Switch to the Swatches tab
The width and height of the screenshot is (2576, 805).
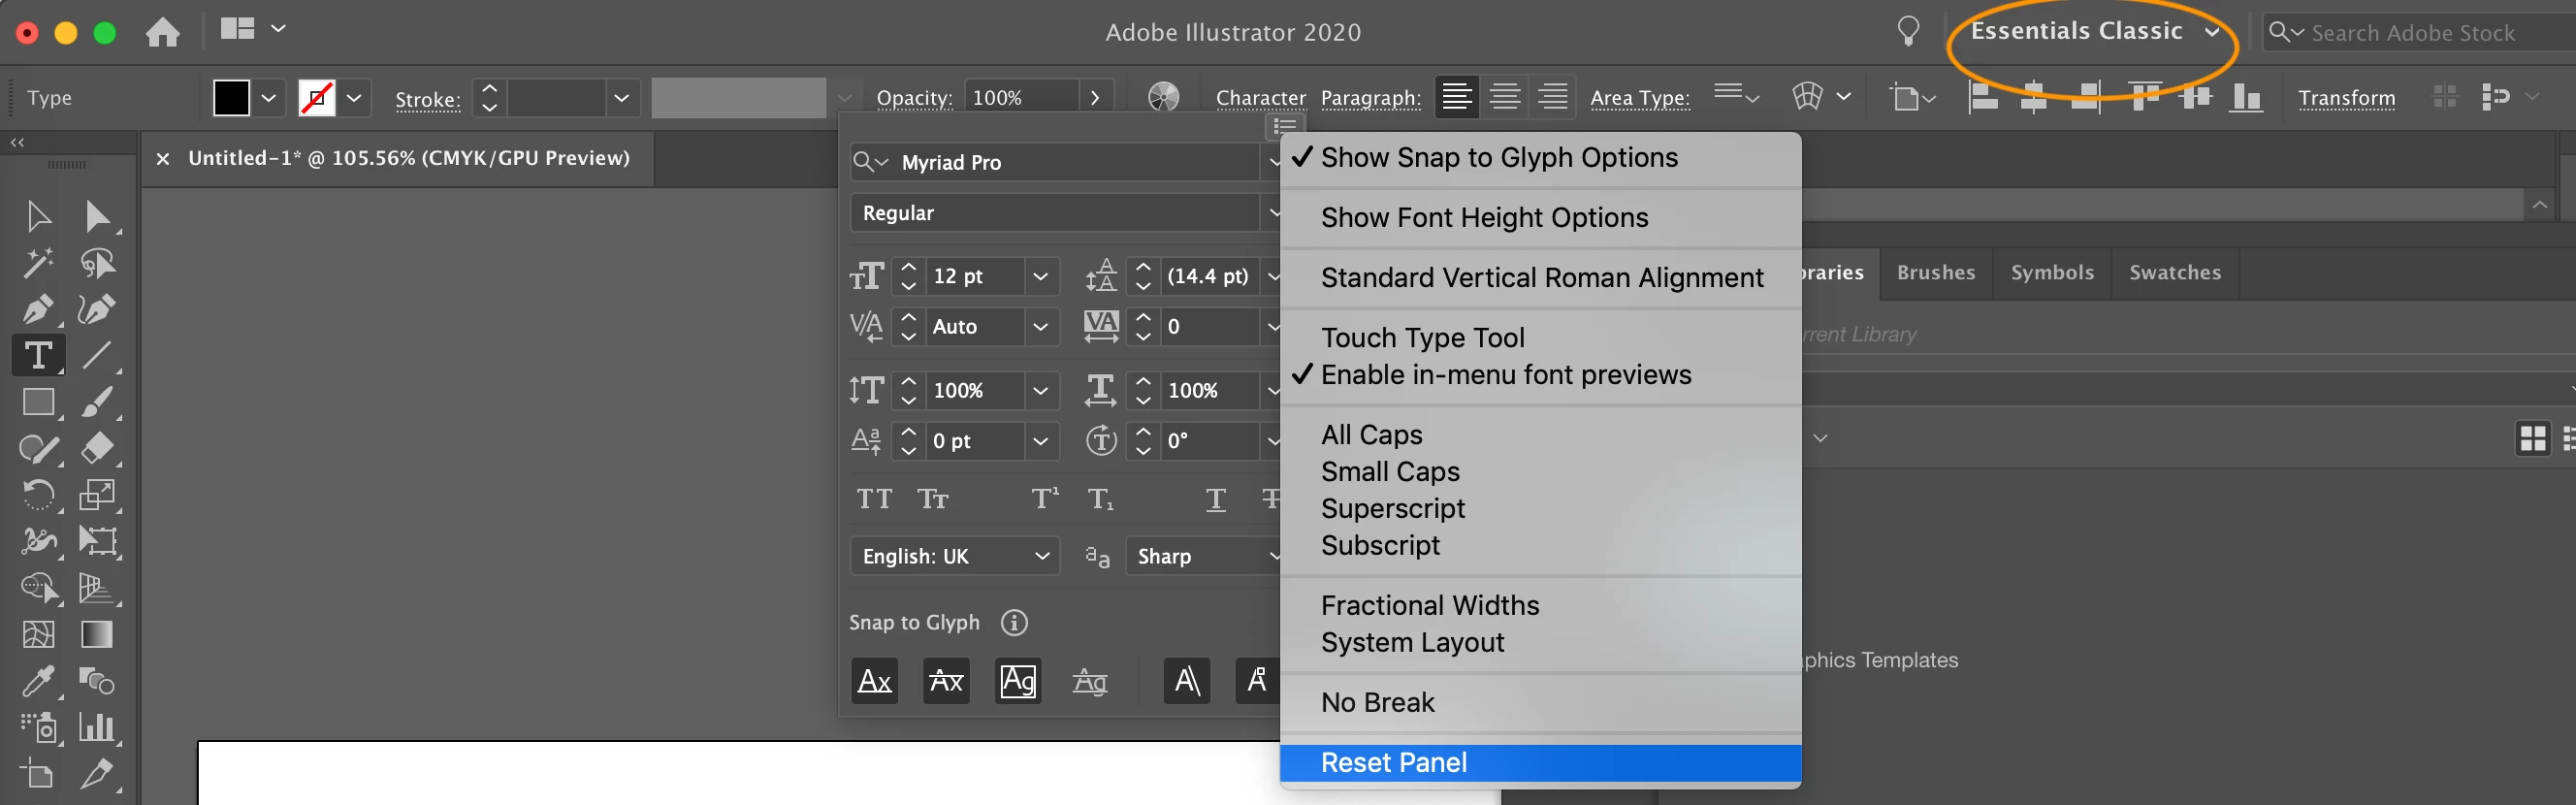click(x=2175, y=273)
